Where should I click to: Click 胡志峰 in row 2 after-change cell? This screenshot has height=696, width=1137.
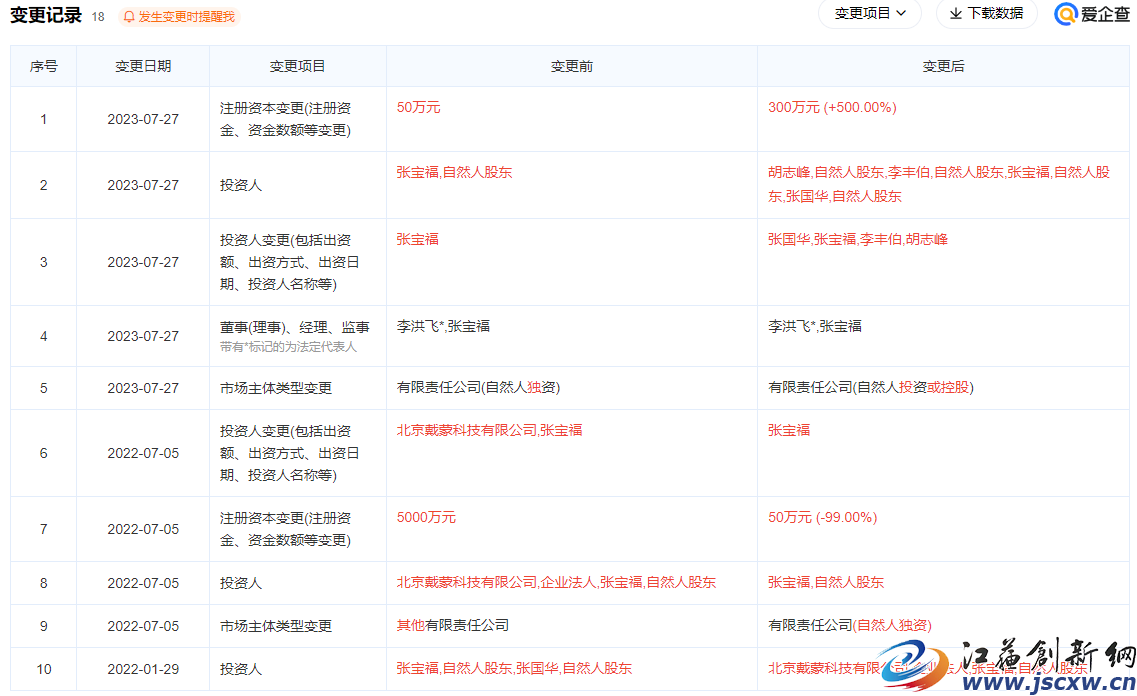(x=789, y=172)
